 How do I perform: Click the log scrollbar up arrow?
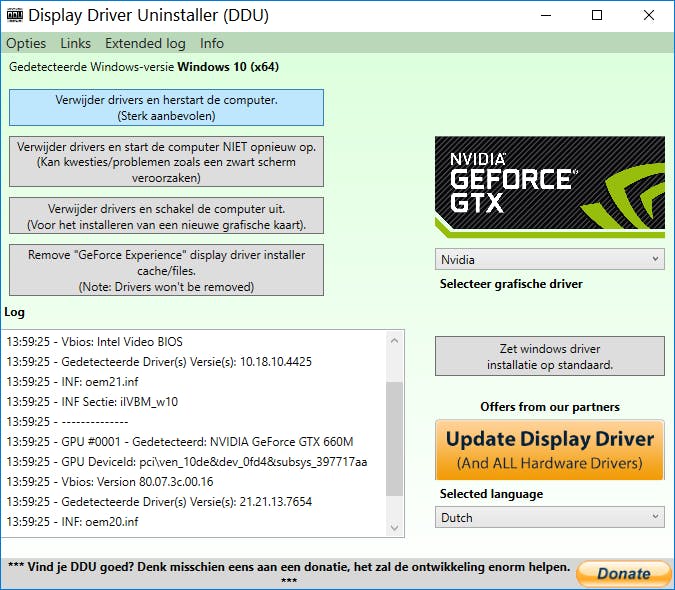pyautogui.click(x=395, y=342)
